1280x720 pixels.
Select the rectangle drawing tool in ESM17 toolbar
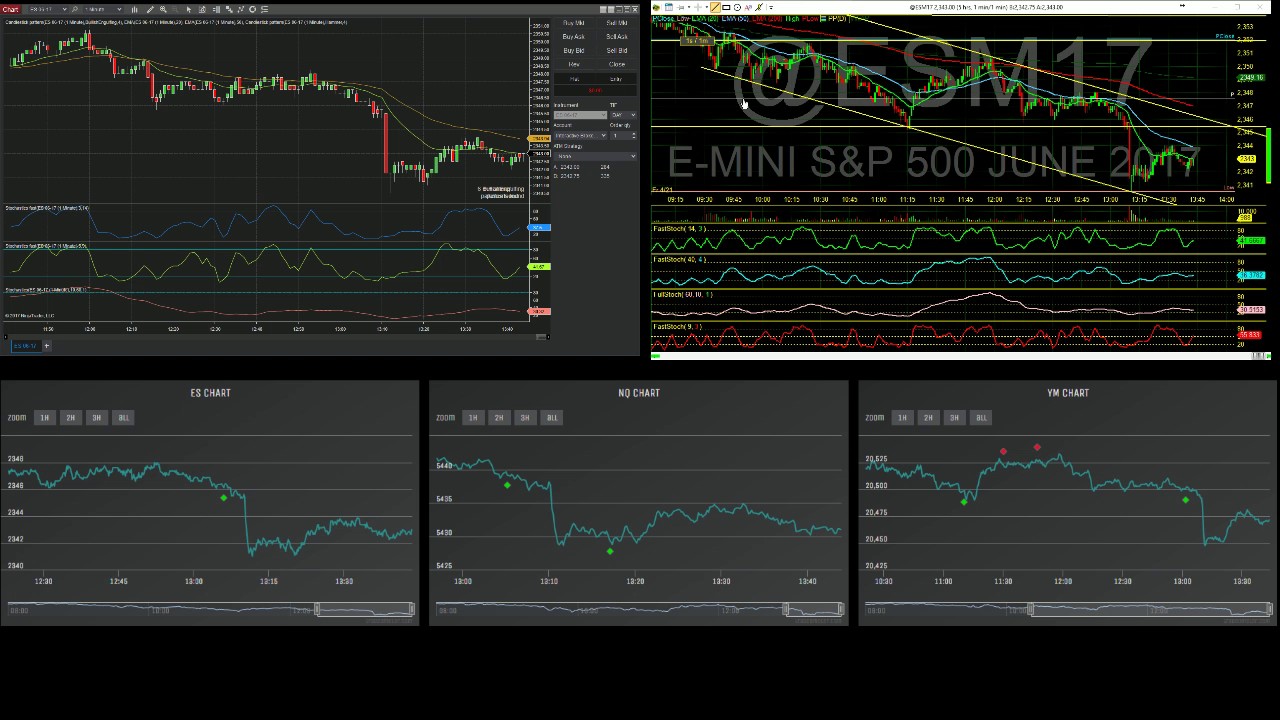tap(726, 7)
